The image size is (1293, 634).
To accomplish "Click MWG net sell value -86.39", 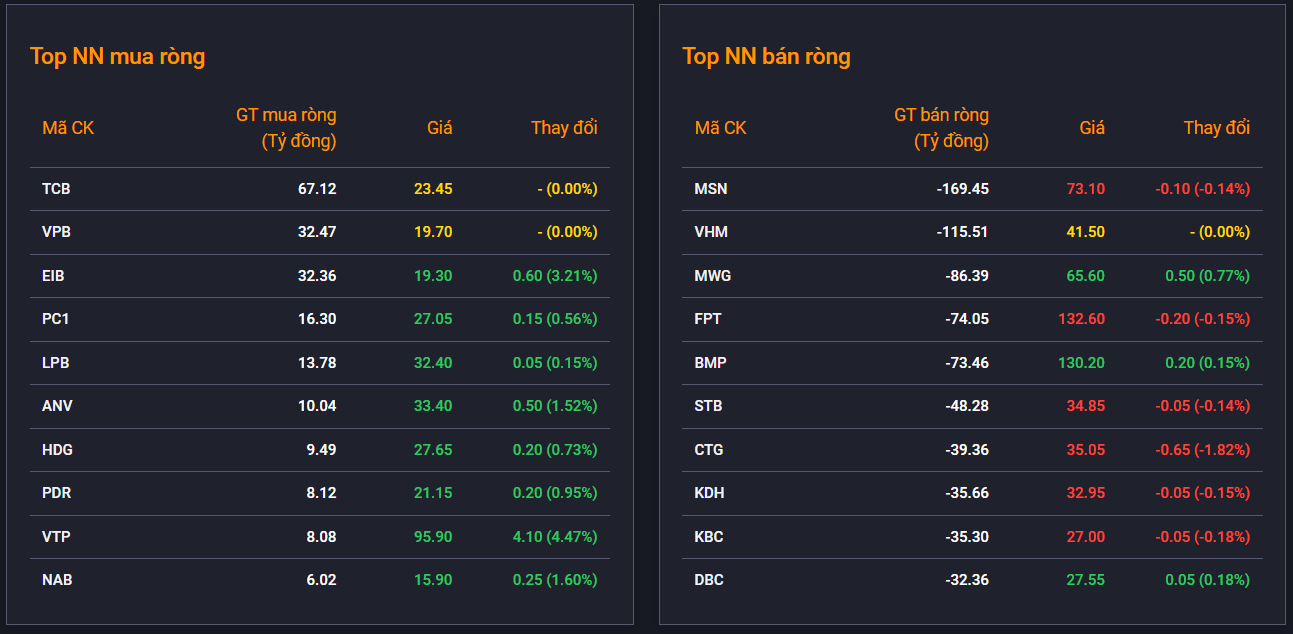I will [x=966, y=276].
